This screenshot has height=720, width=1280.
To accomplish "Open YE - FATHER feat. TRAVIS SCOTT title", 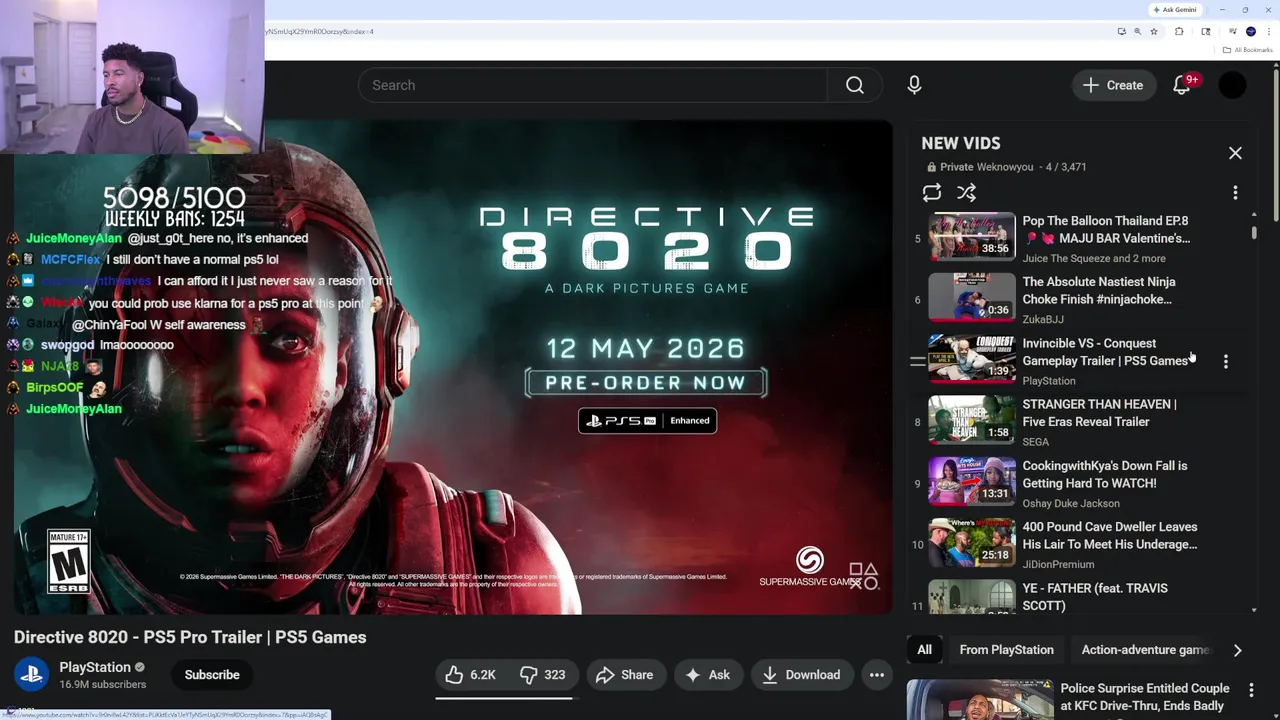I will [x=1095, y=597].
